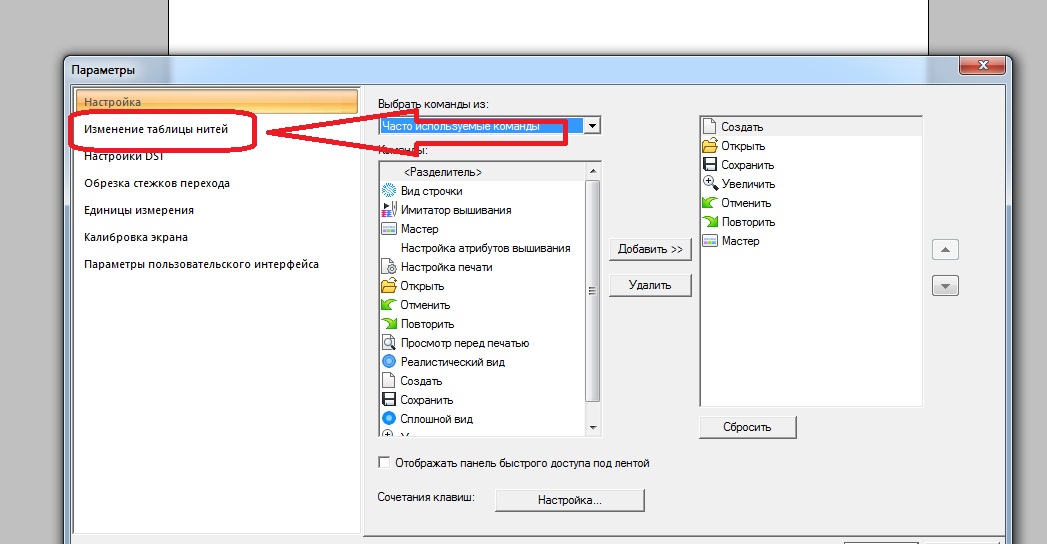The image size is (1047, 544).
Task: Open Параметры пользовательского интерфейса section
Action: pyautogui.click(x=201, y=264)
